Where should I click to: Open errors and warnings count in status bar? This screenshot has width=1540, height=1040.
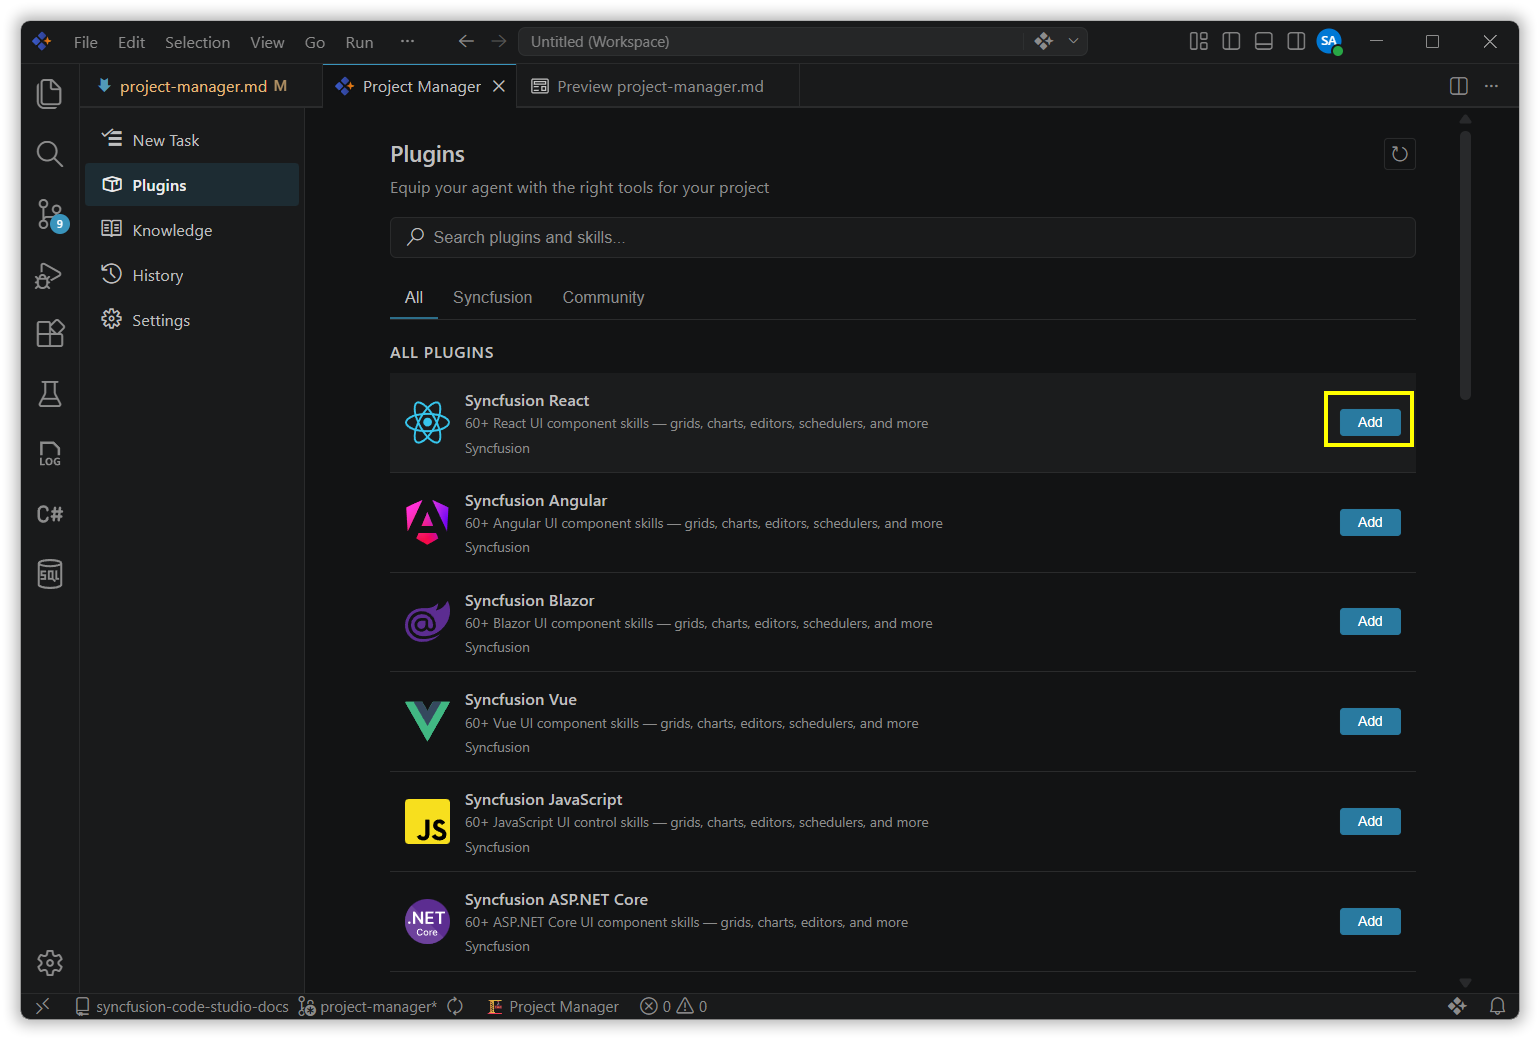[x=673, y=1006]
